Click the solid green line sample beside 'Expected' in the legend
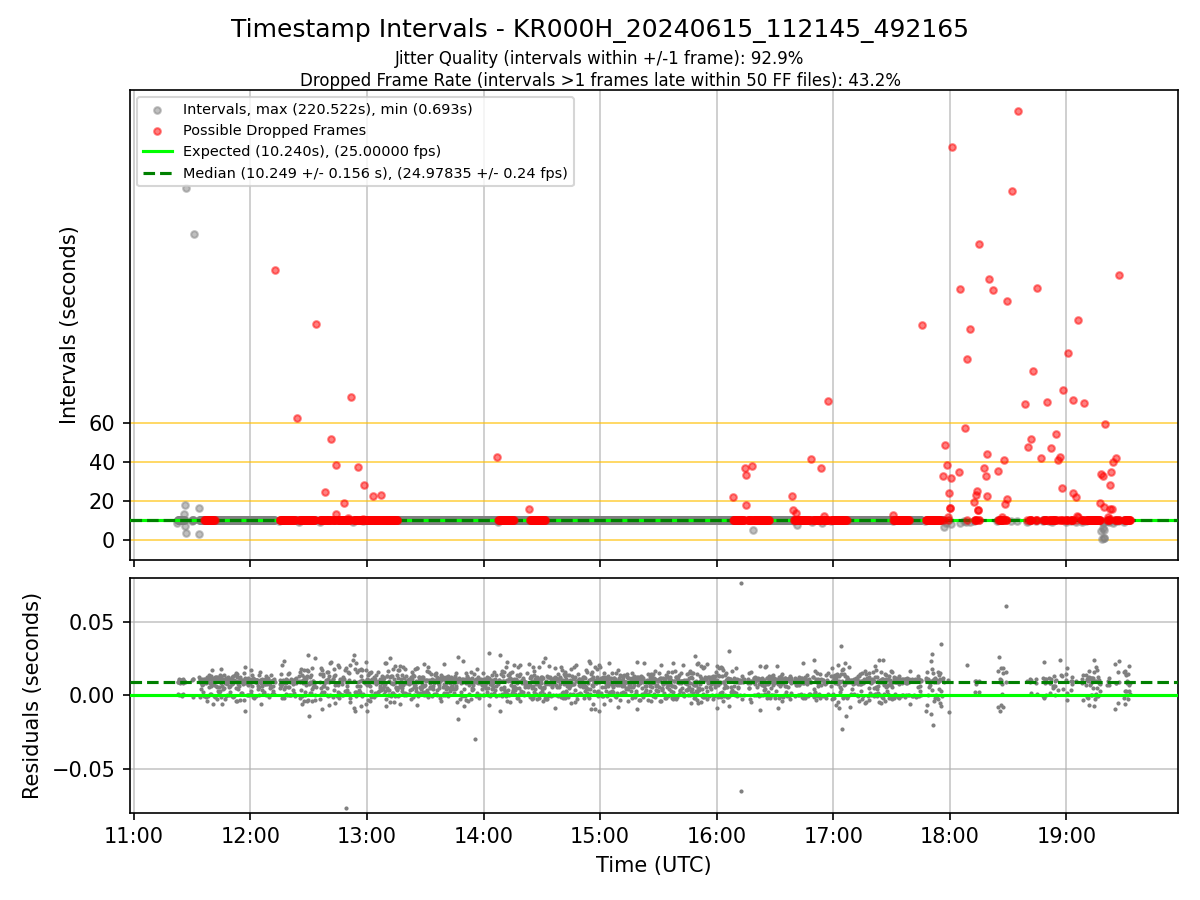The height and width of the screenshot is (900, 1200). pyautogui.click(x=158, y=152)
